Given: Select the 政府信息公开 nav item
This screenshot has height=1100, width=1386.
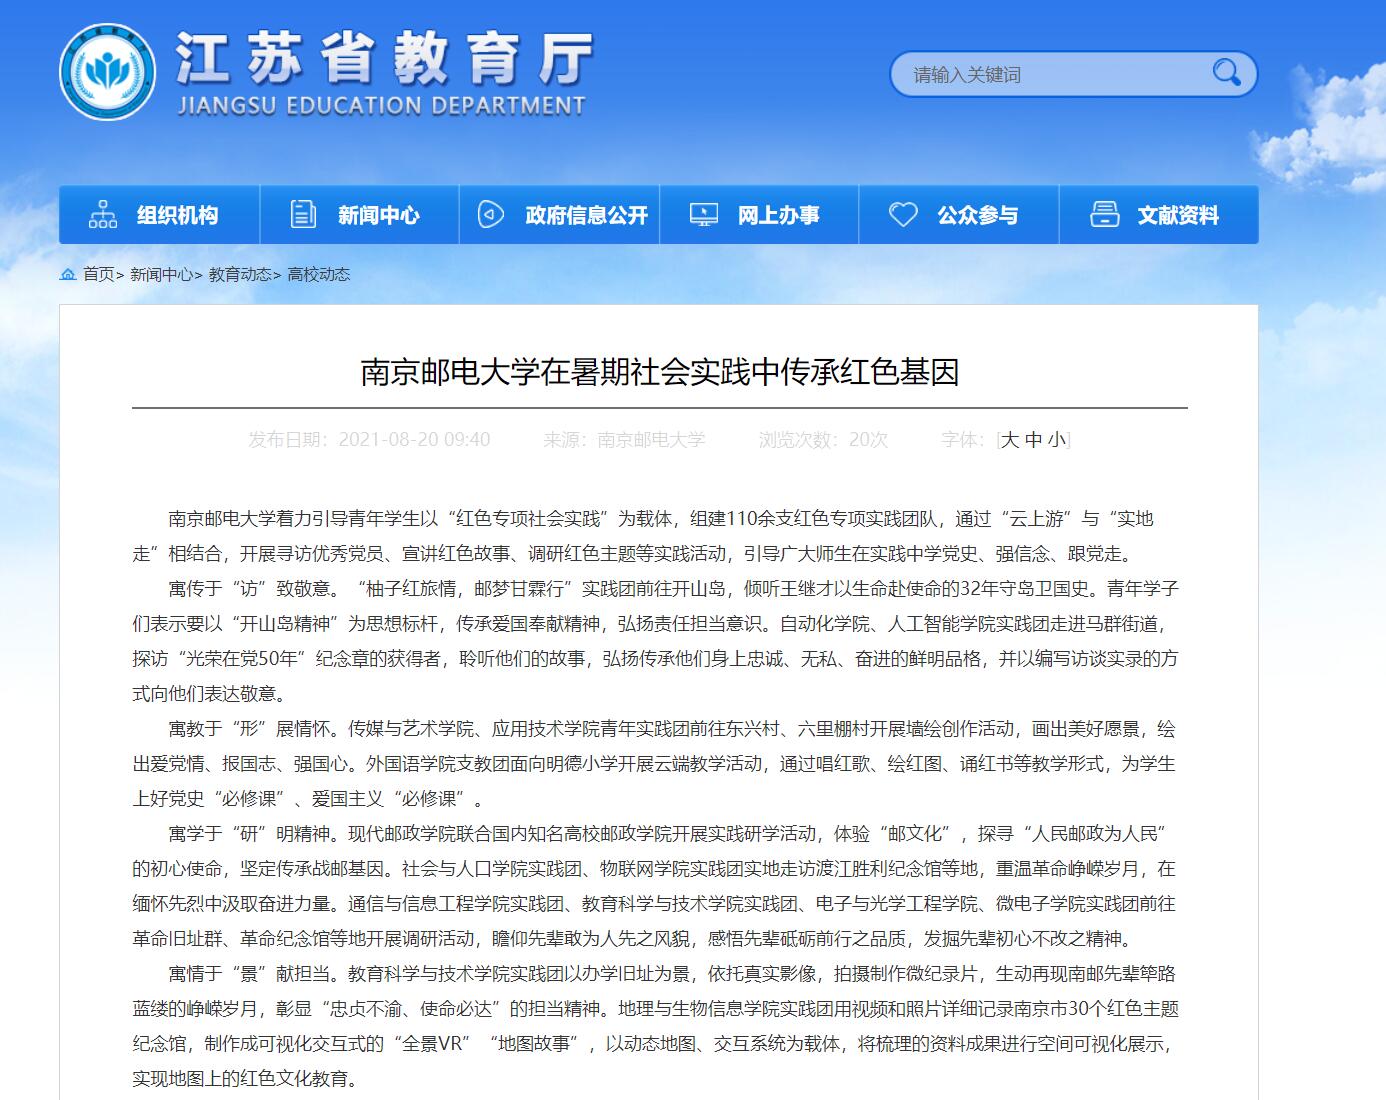Looking at the screenshot, I should tap(586, 215).
